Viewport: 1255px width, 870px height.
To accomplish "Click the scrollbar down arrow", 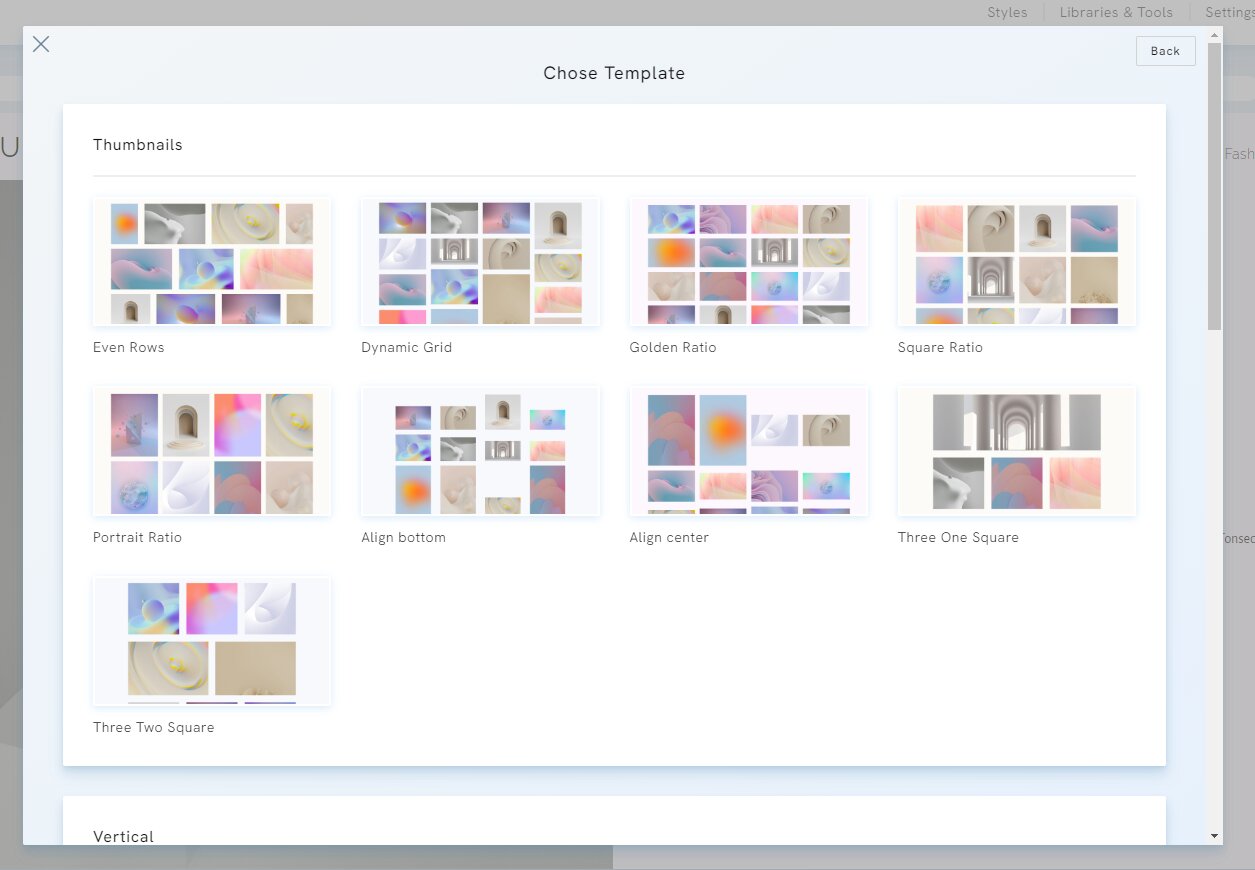I will tap(1215, 836).
